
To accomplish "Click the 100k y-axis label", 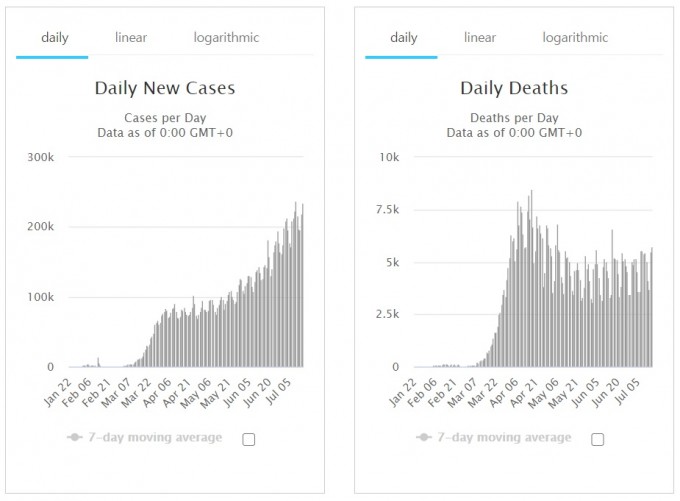I will tap(39, 297).
